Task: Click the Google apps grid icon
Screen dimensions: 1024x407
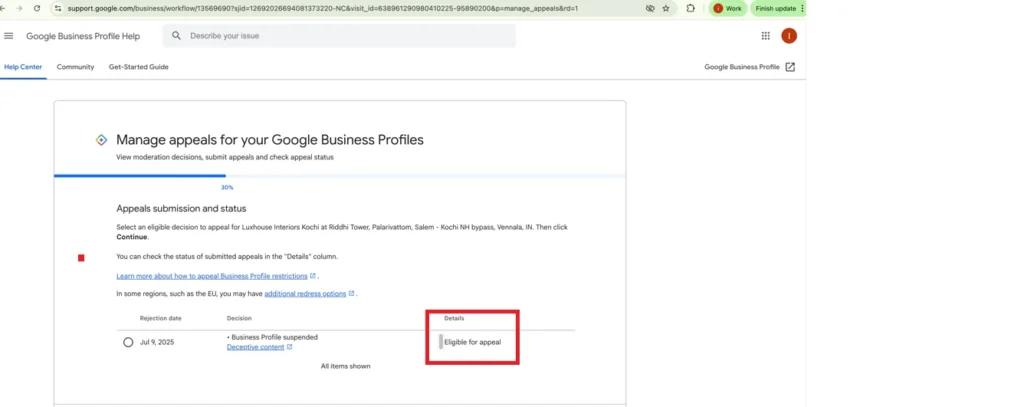Action: pyautogui.click(x=766, y=36)
